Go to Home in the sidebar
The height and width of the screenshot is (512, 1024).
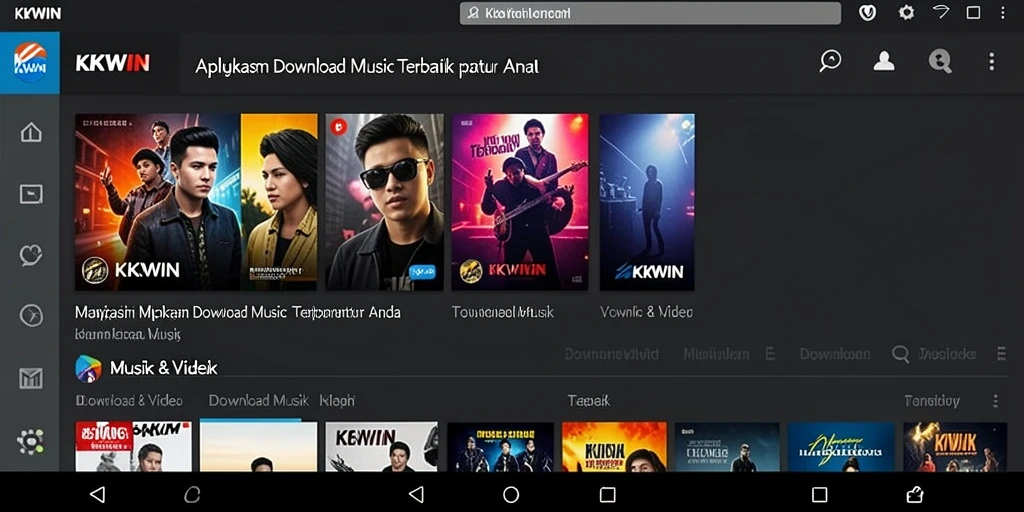(31, 133)
